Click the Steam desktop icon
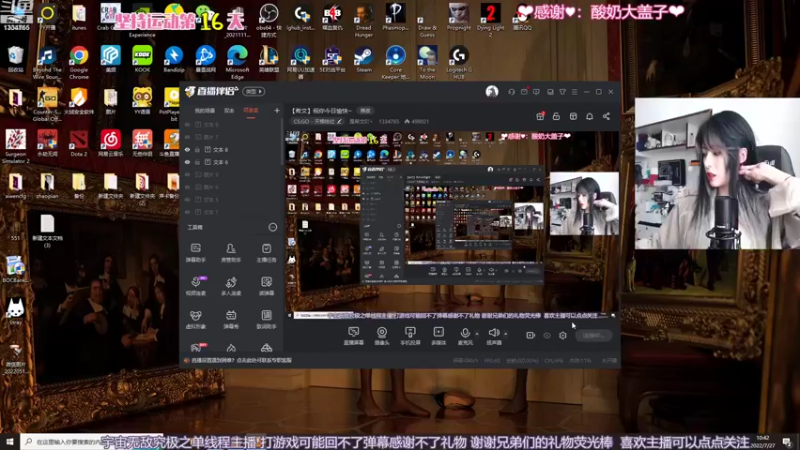Image resolution: width=800 pixels, height=450 pixels. (364, 59)
